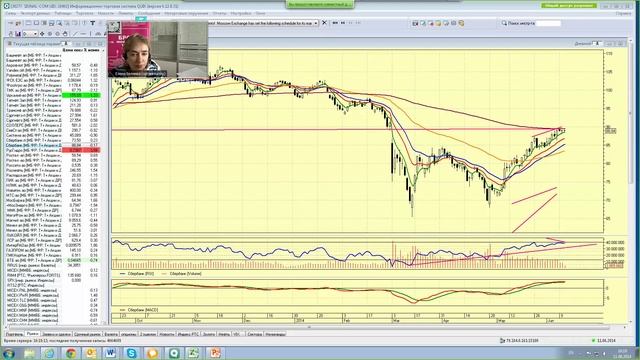Select the ГАЗПРОМ row in the quotes table
This screenshot has width=640, height=360.
(x=53, y=250)
